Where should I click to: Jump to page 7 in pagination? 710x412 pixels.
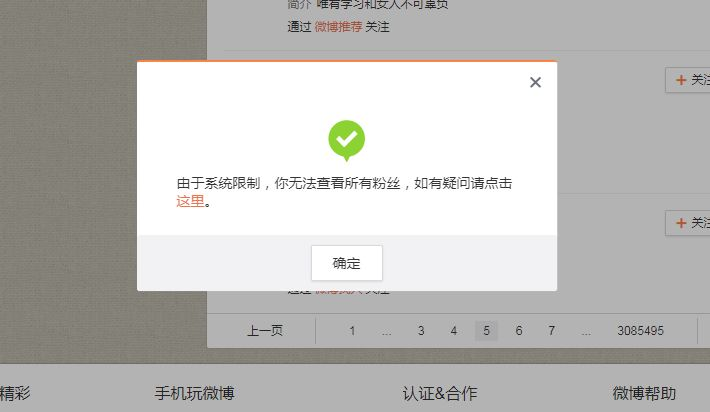(552, 331)
